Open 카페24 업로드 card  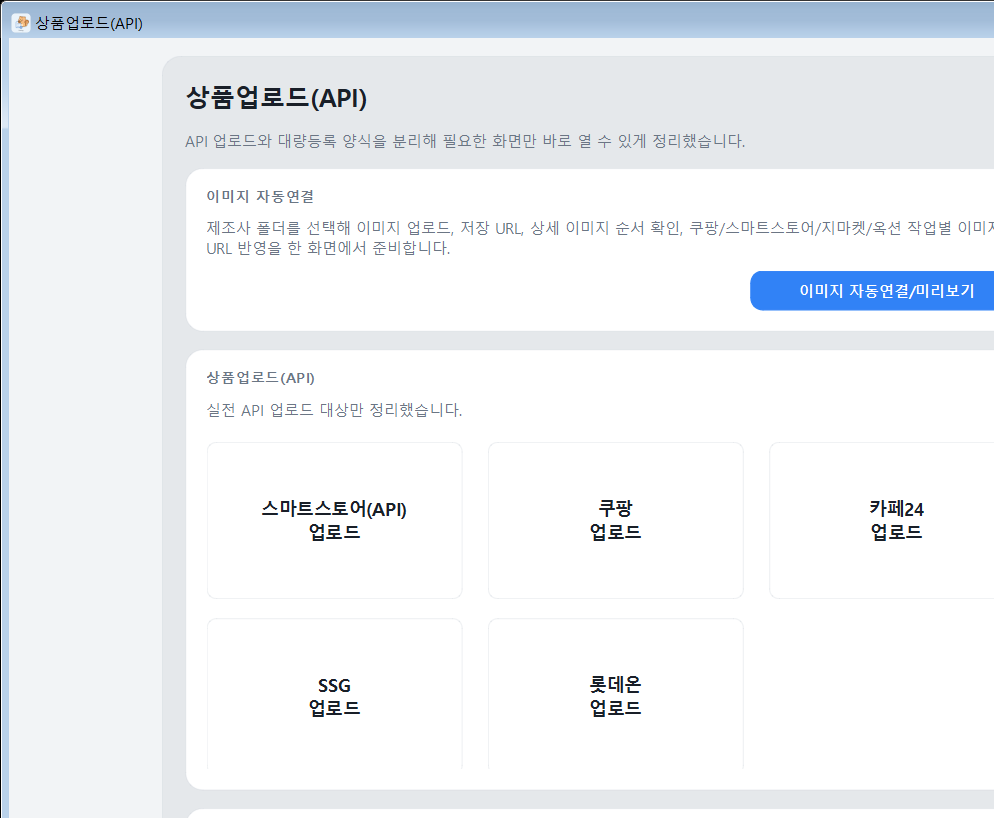(x=882, y=521)
